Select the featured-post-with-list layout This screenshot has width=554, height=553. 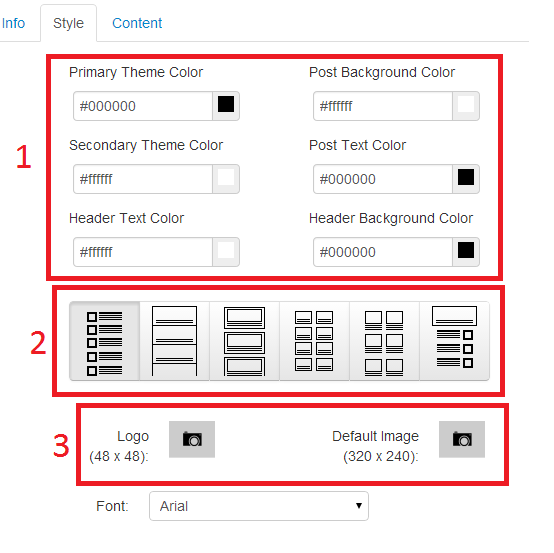[x=454, y=341]
